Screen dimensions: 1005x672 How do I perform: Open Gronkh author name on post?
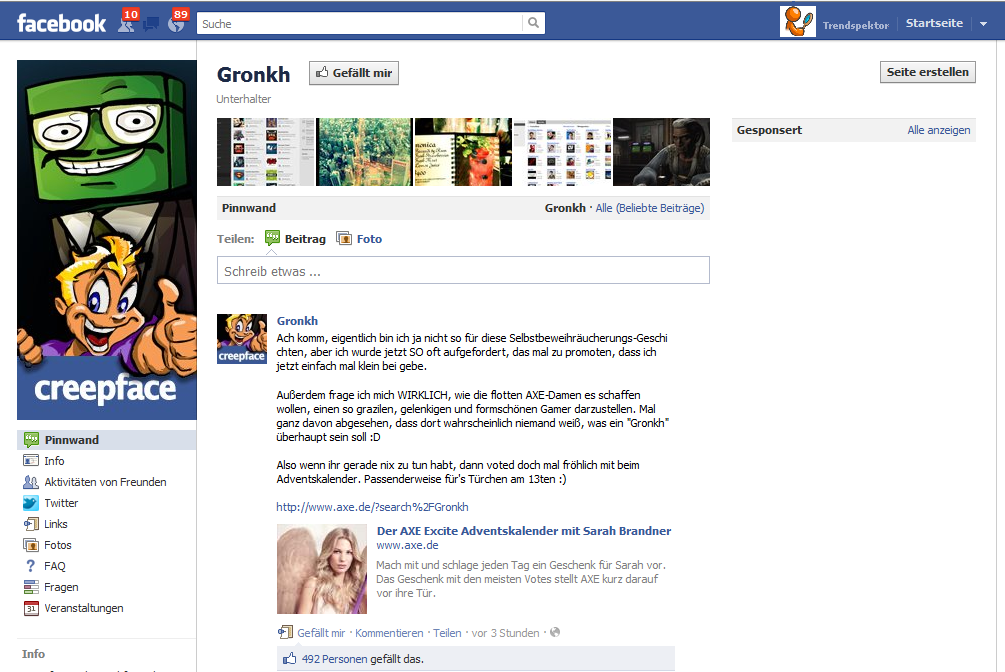(297, 321)
